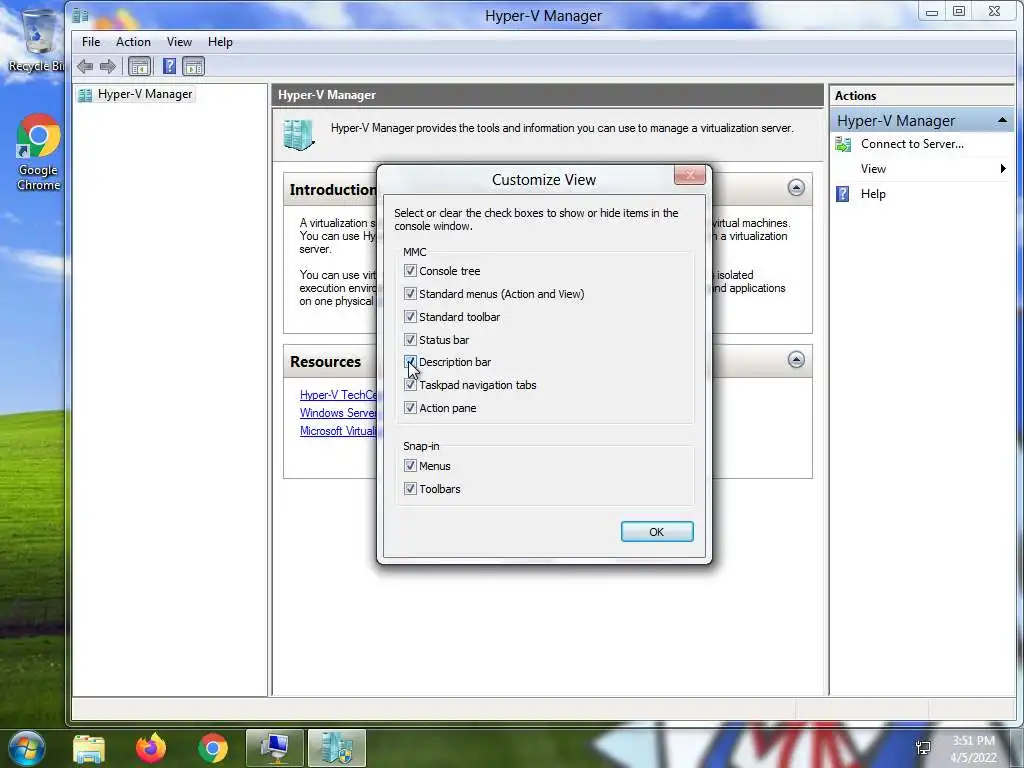Launch Chrome from the taskbar
The width and height of the screenshot is (1024, 768).
point(213,748)
